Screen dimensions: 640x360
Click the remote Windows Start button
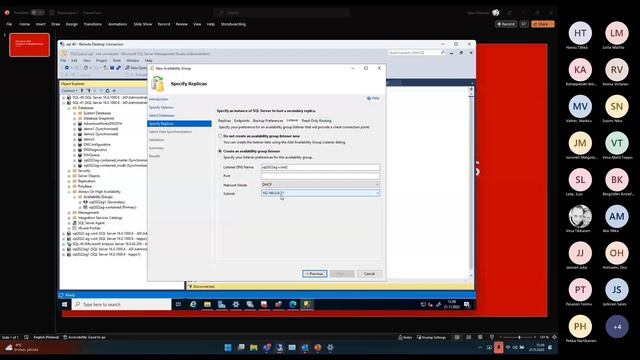pyautogui.click(x=64, y=304)
